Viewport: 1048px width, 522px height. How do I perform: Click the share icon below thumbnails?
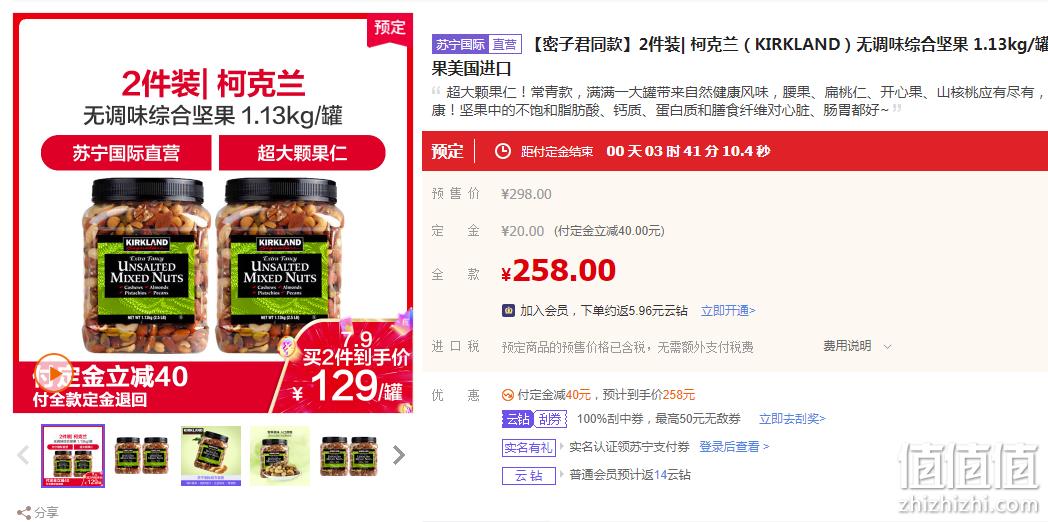(24, 513)
